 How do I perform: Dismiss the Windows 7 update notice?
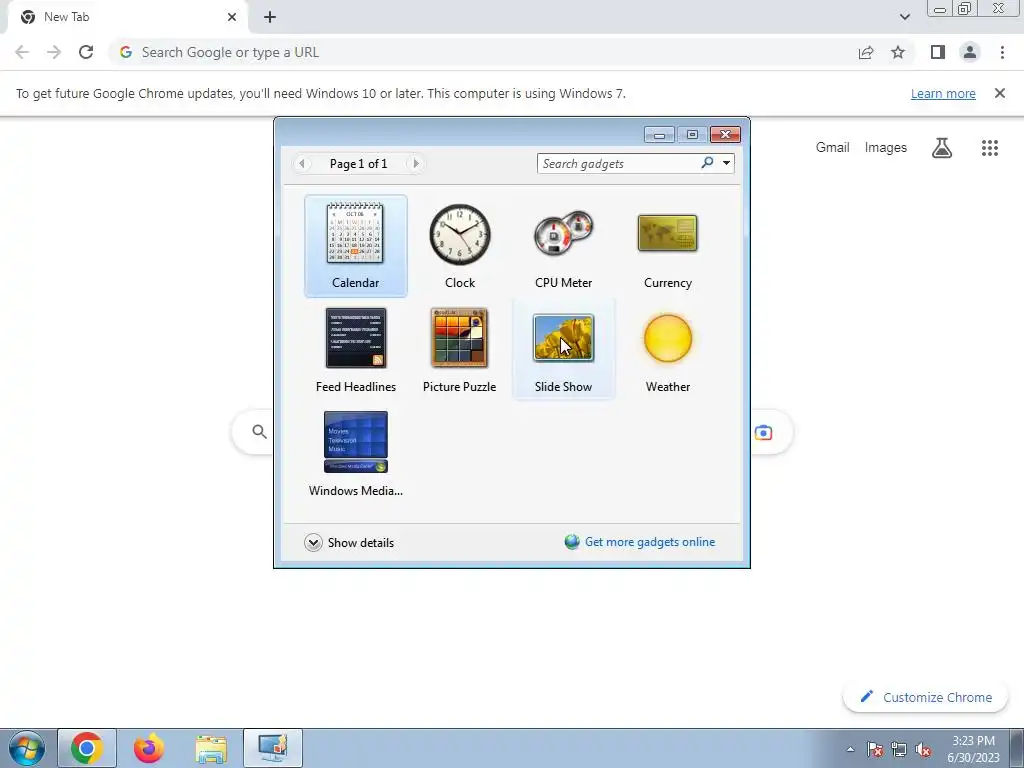click(x=1000, y=93)
